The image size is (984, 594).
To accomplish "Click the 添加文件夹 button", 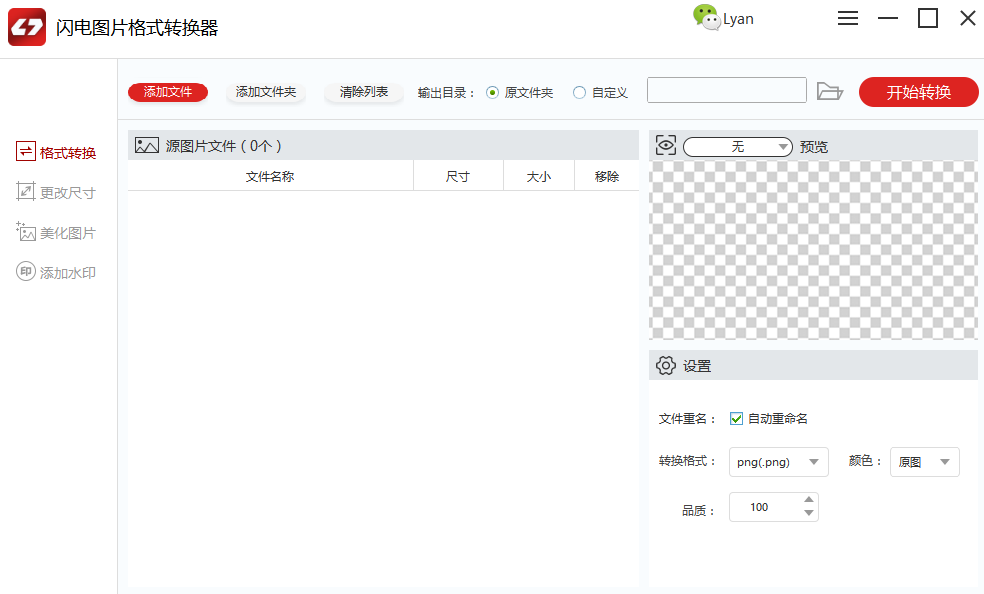I will [x=265, y=92].
